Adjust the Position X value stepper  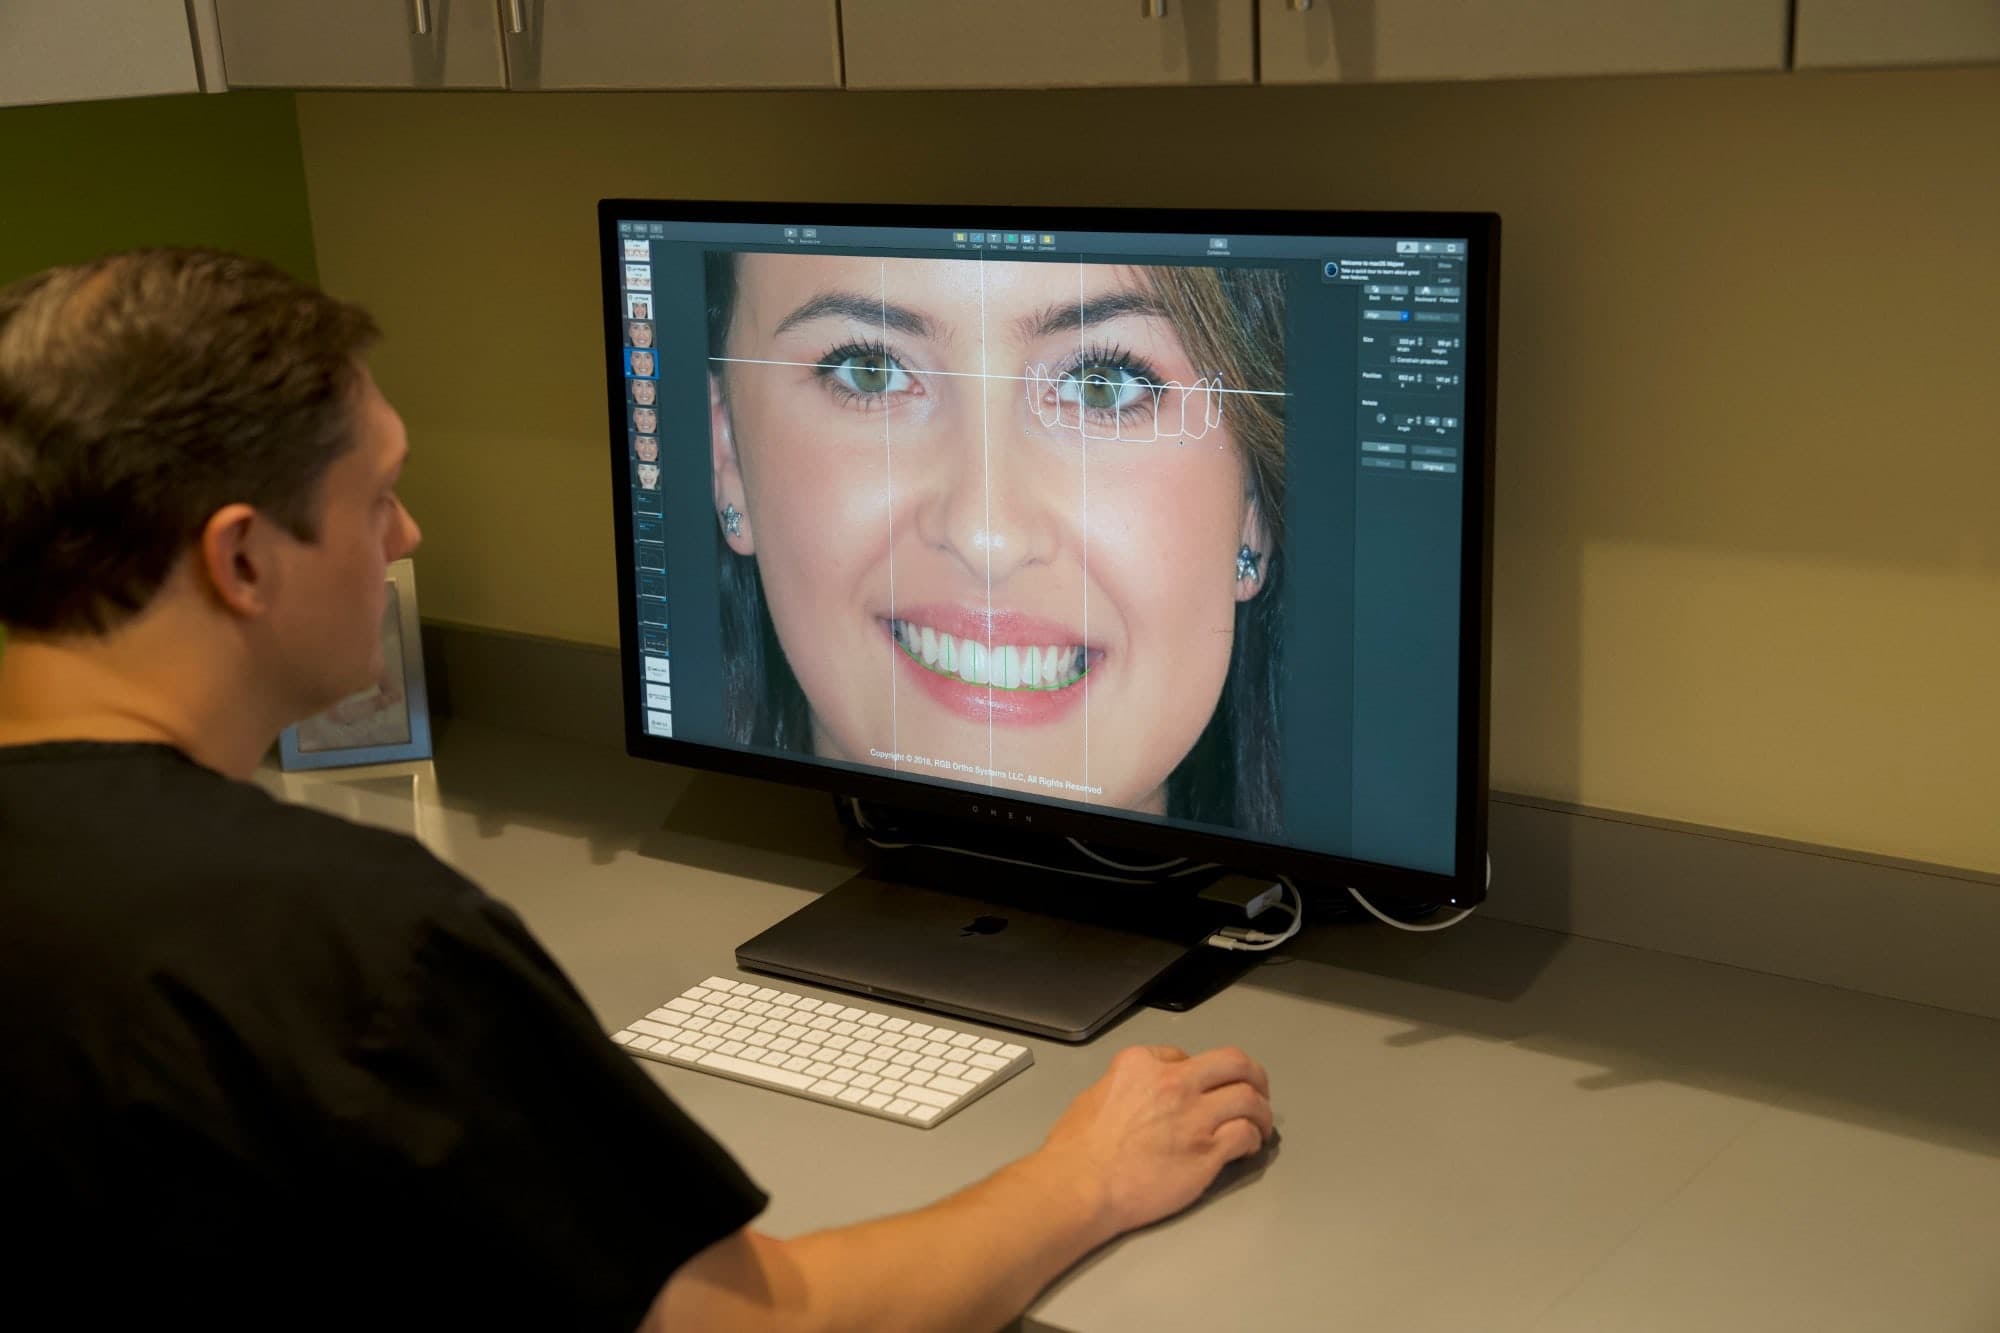tap(1419, 378)
